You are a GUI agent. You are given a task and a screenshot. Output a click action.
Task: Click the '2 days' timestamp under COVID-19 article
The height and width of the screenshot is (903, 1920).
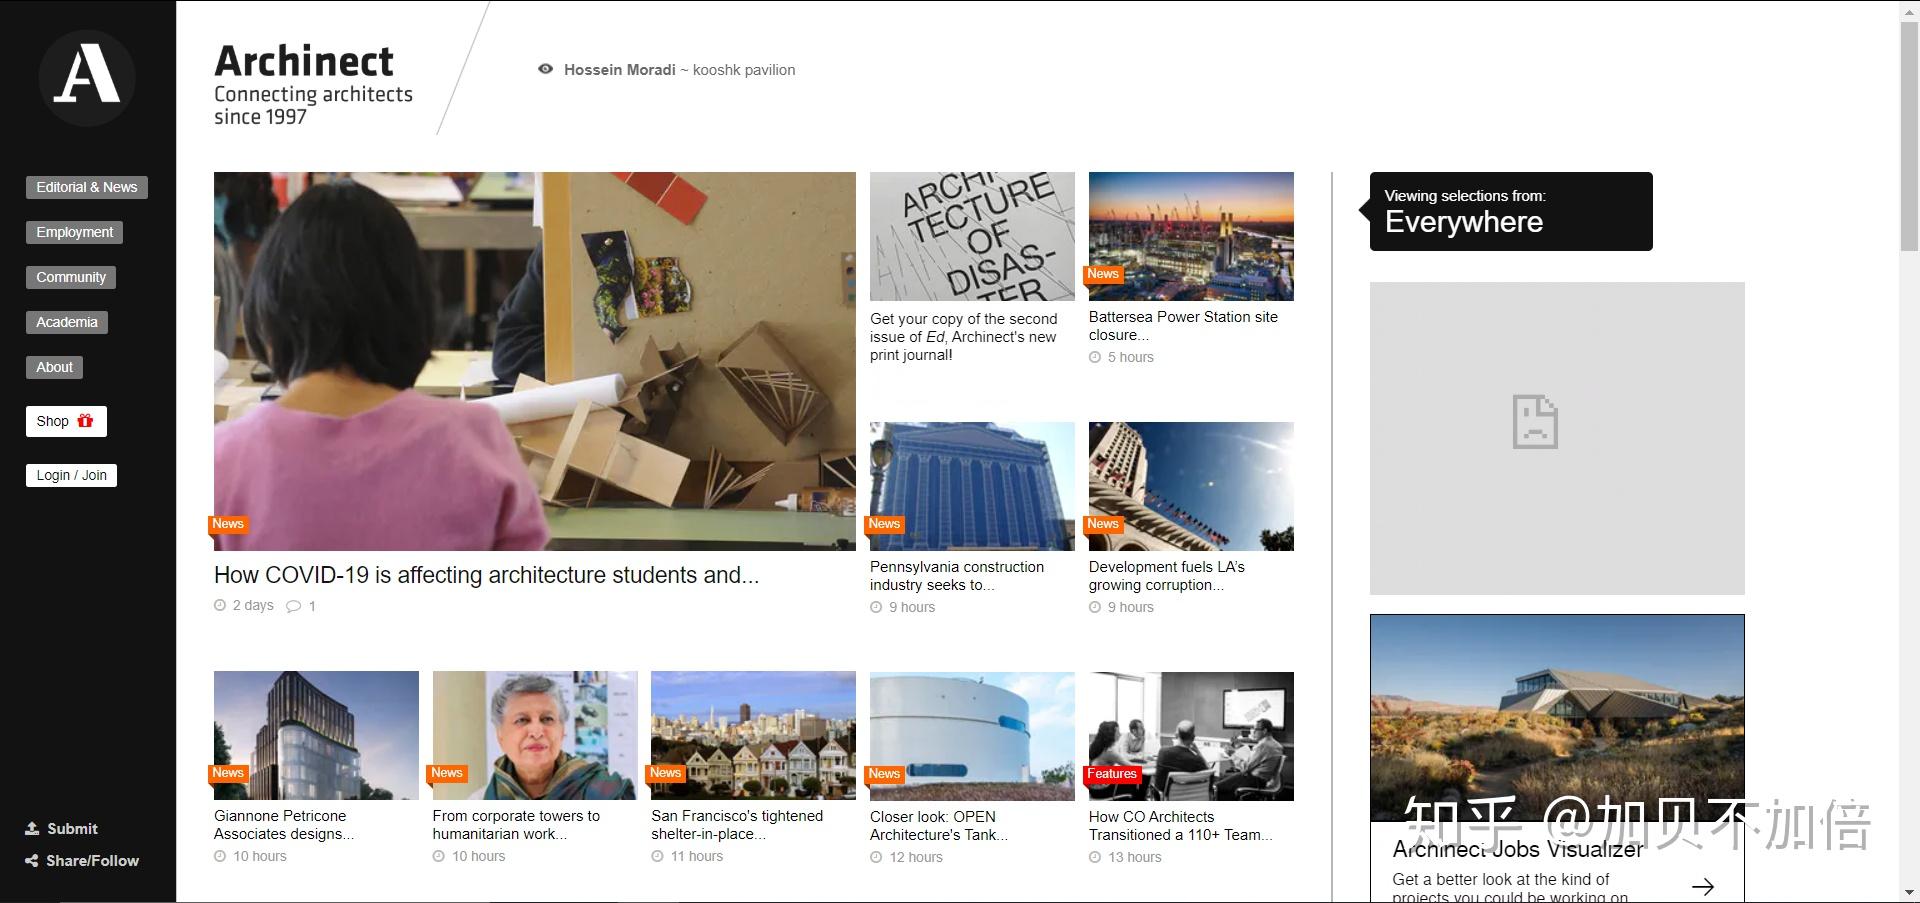[253, 606]
